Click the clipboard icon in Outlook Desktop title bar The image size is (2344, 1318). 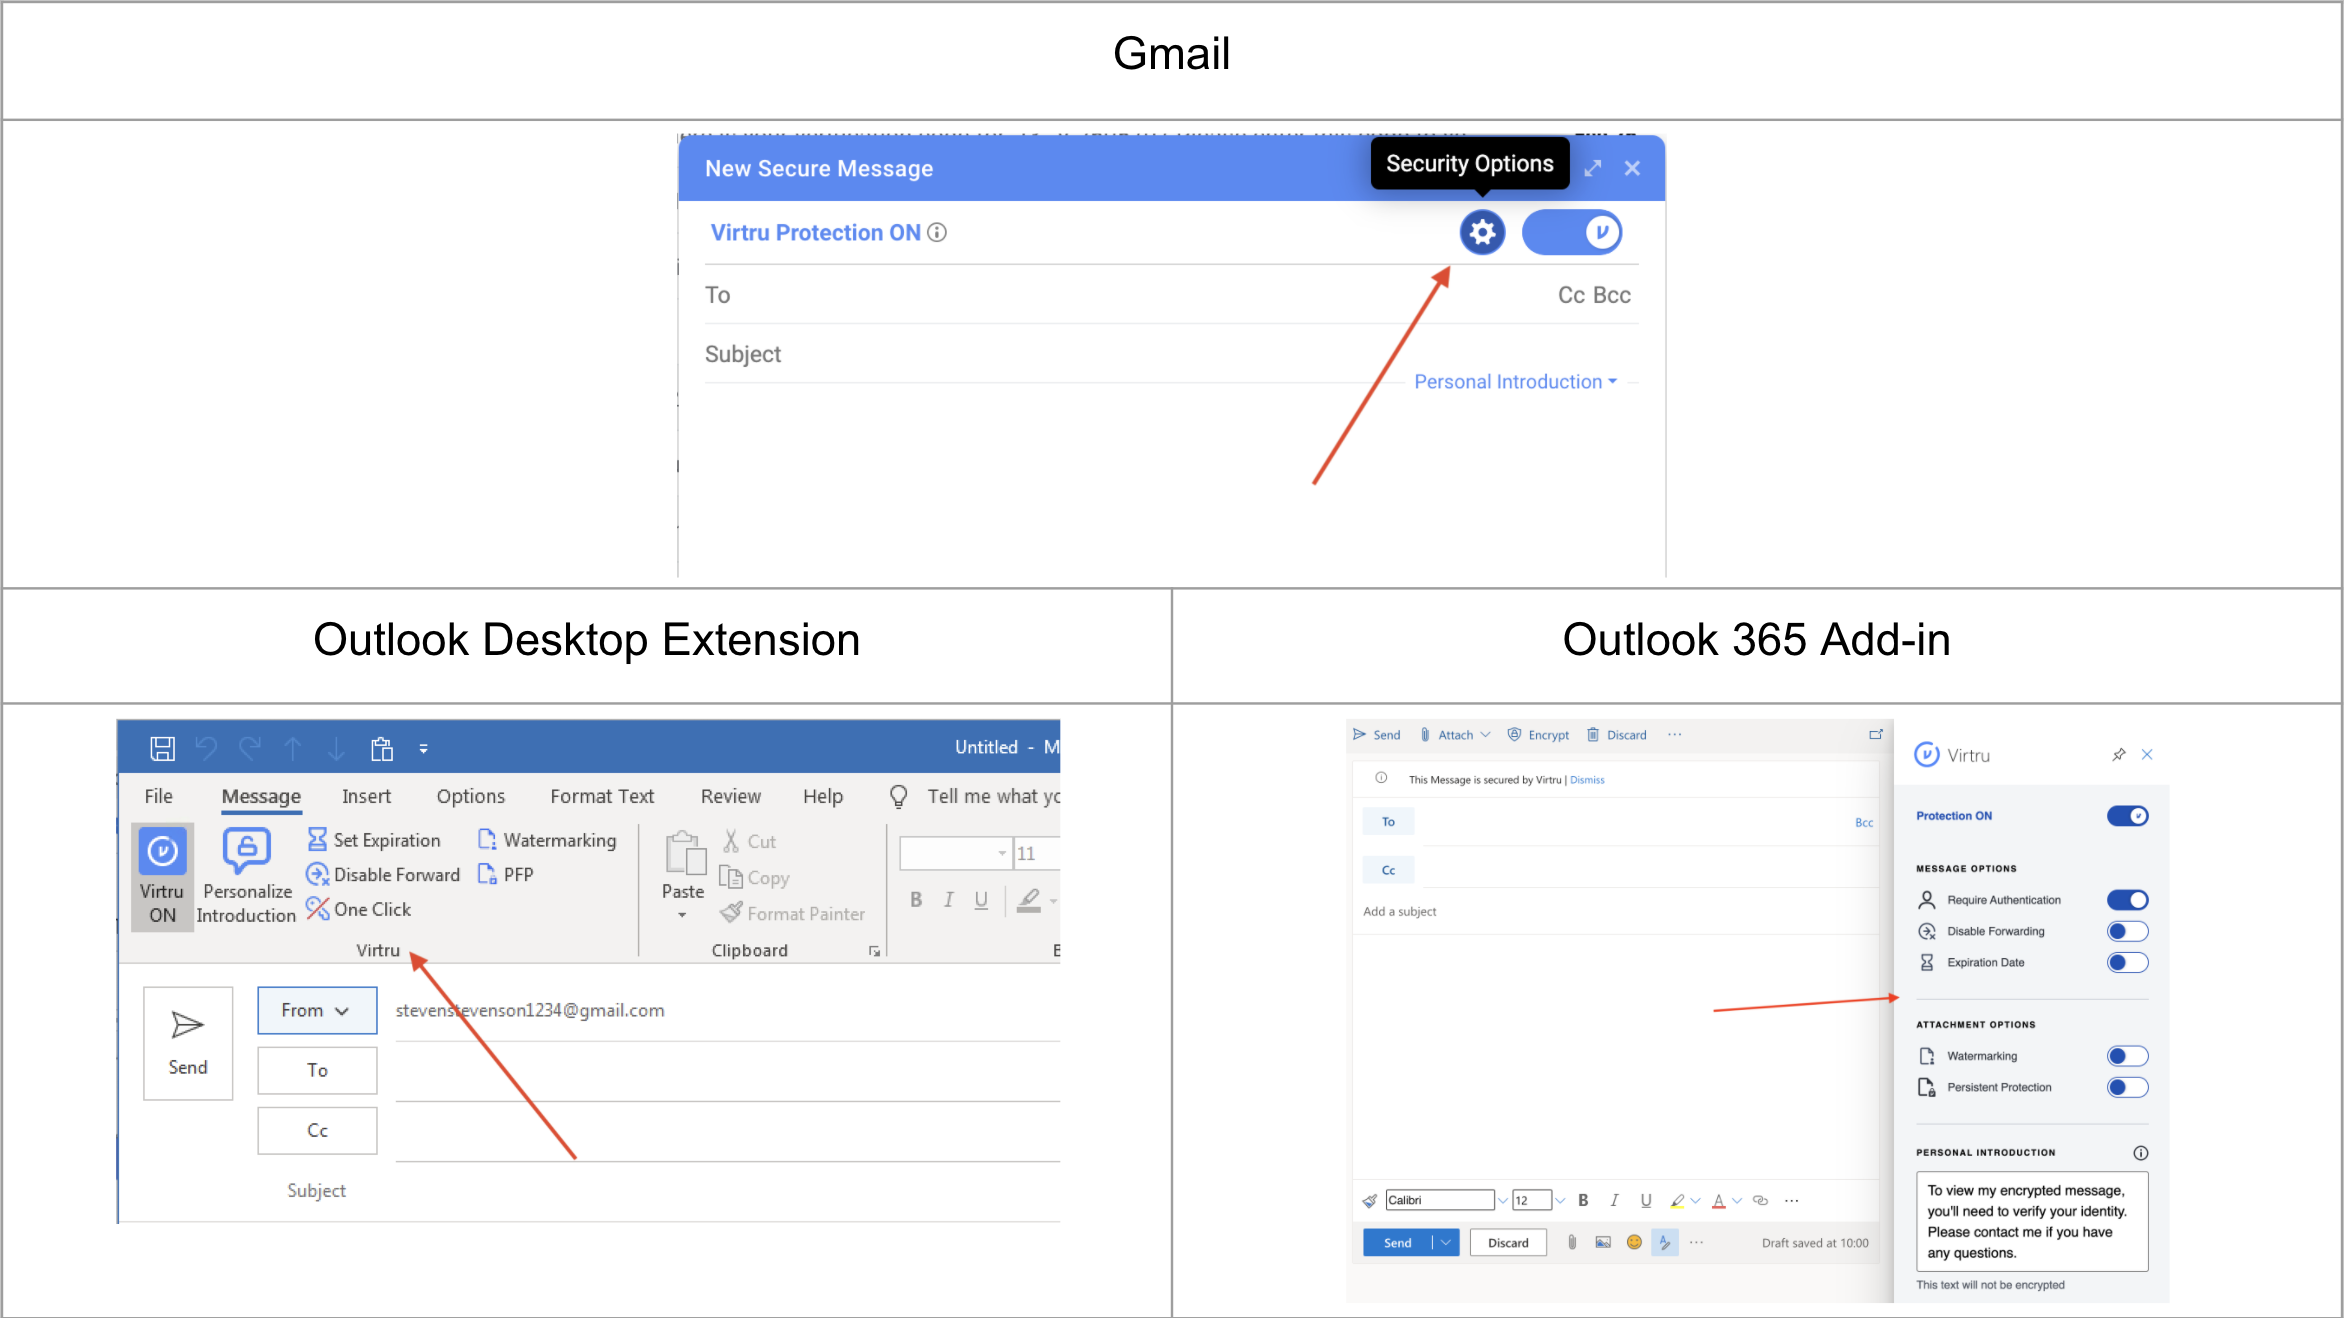click(382, 748)
